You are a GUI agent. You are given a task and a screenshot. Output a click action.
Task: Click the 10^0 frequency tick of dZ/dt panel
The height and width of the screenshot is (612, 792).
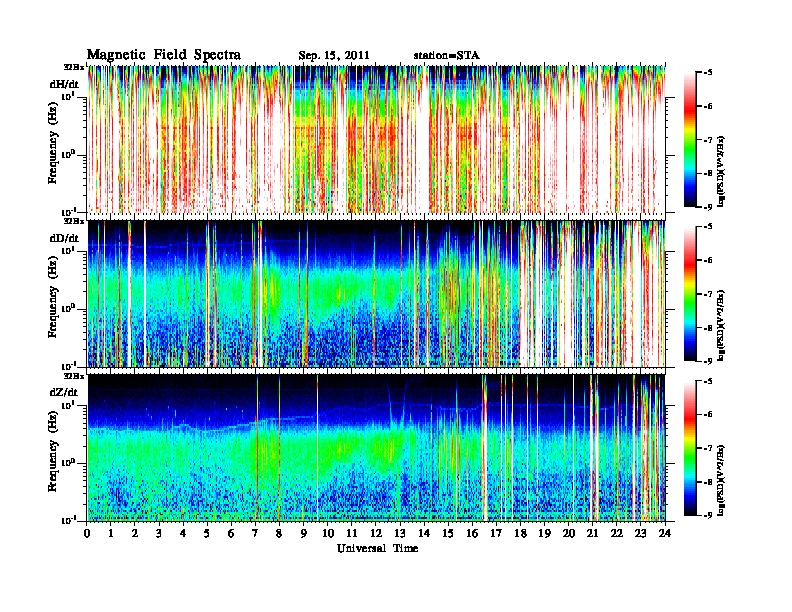[x=68, y=462]
